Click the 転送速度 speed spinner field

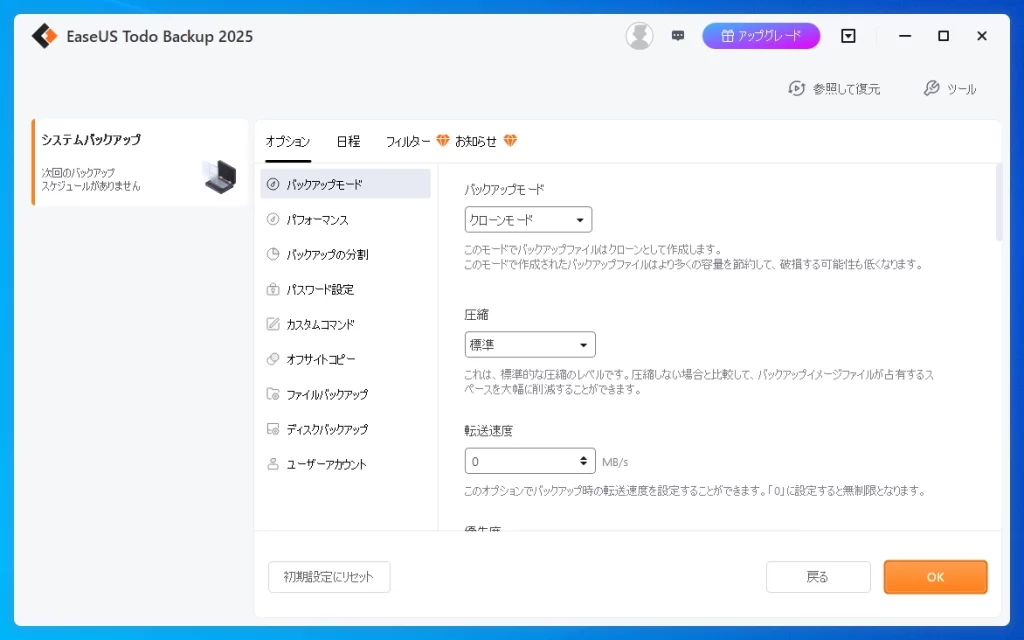[522, 461]
